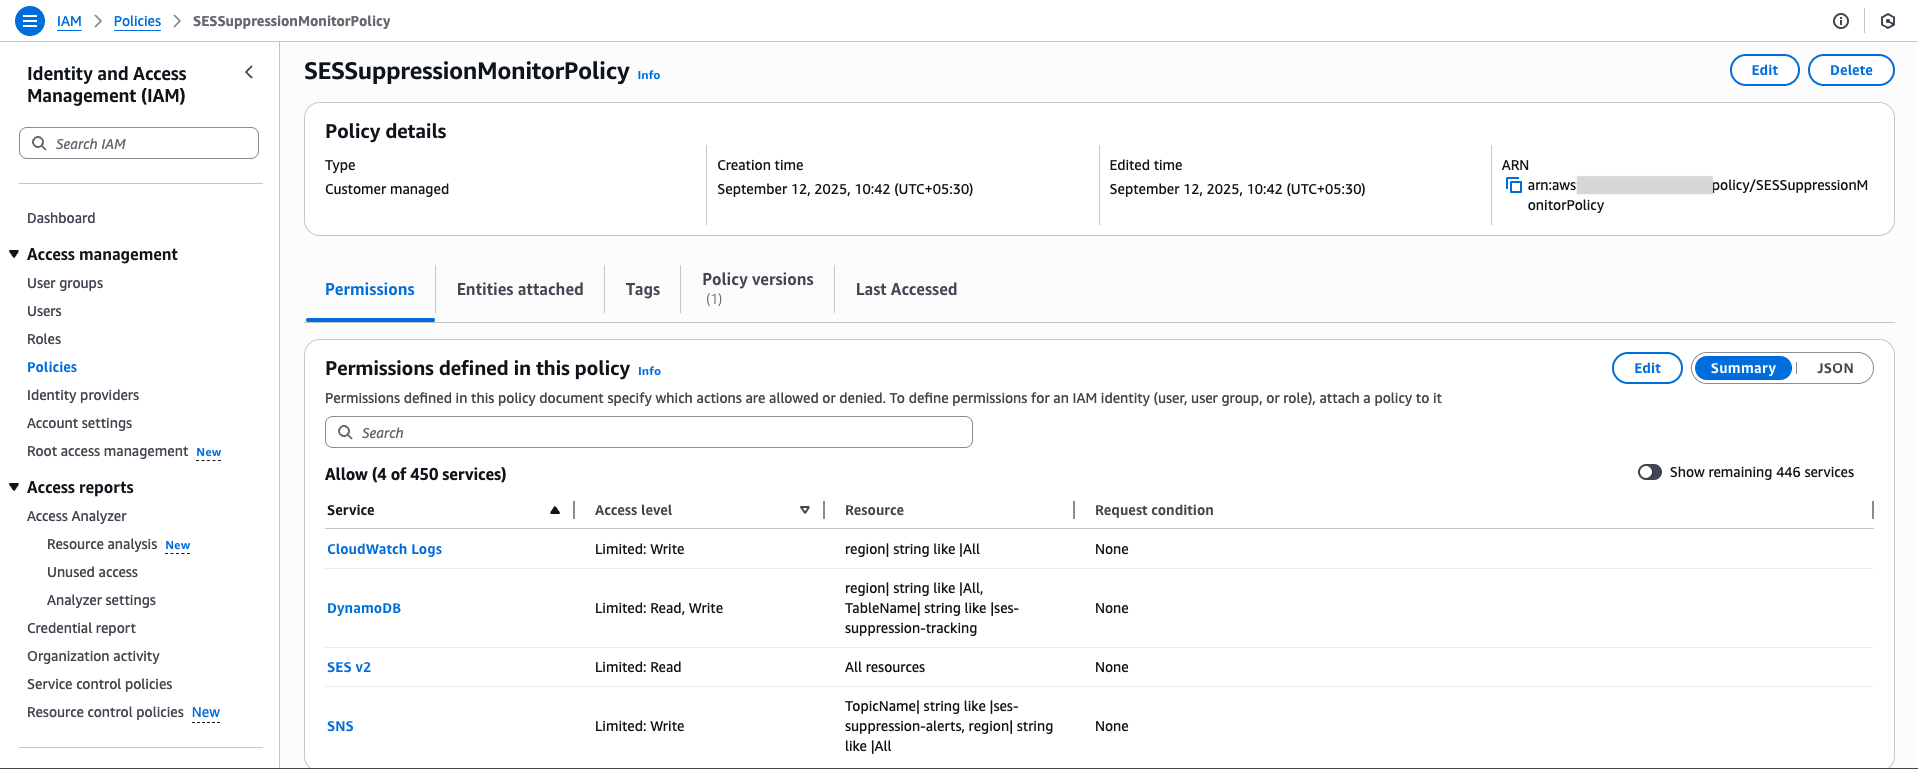Open Resource analysis in sidebar
1918x769 pixels.
pyautogui.click(x=102, y=544)
